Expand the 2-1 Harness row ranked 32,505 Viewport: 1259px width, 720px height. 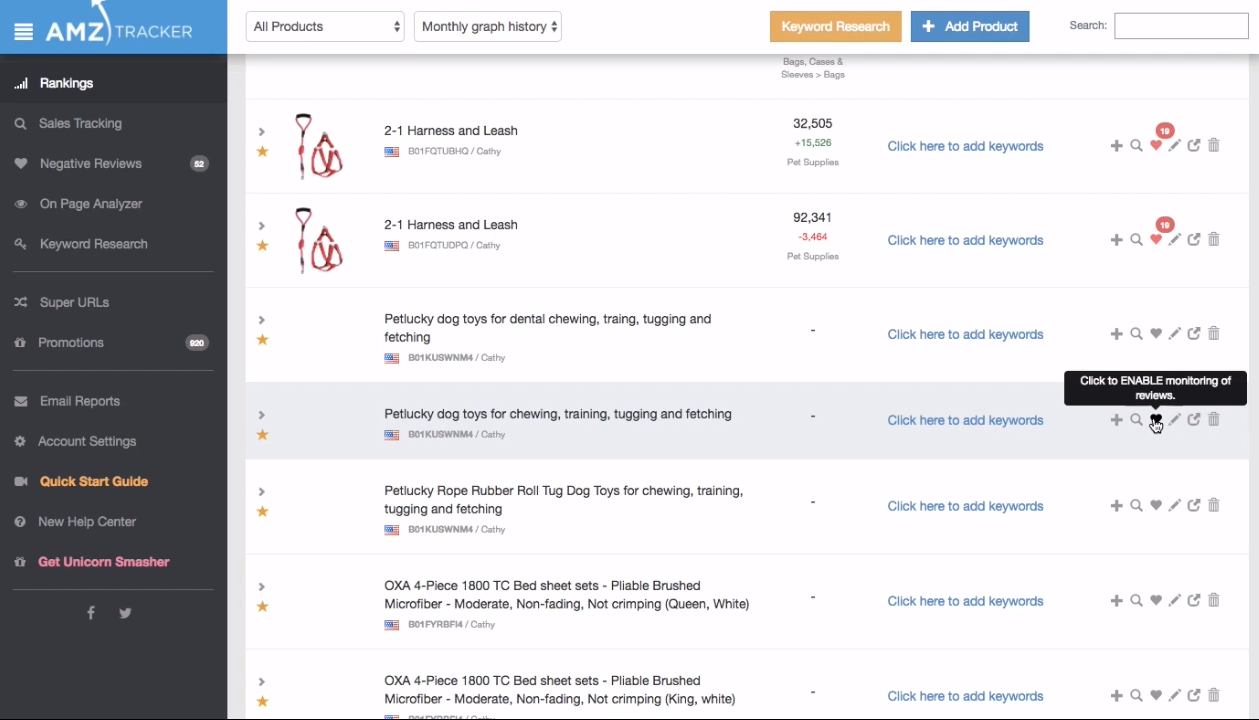(262, 131)
